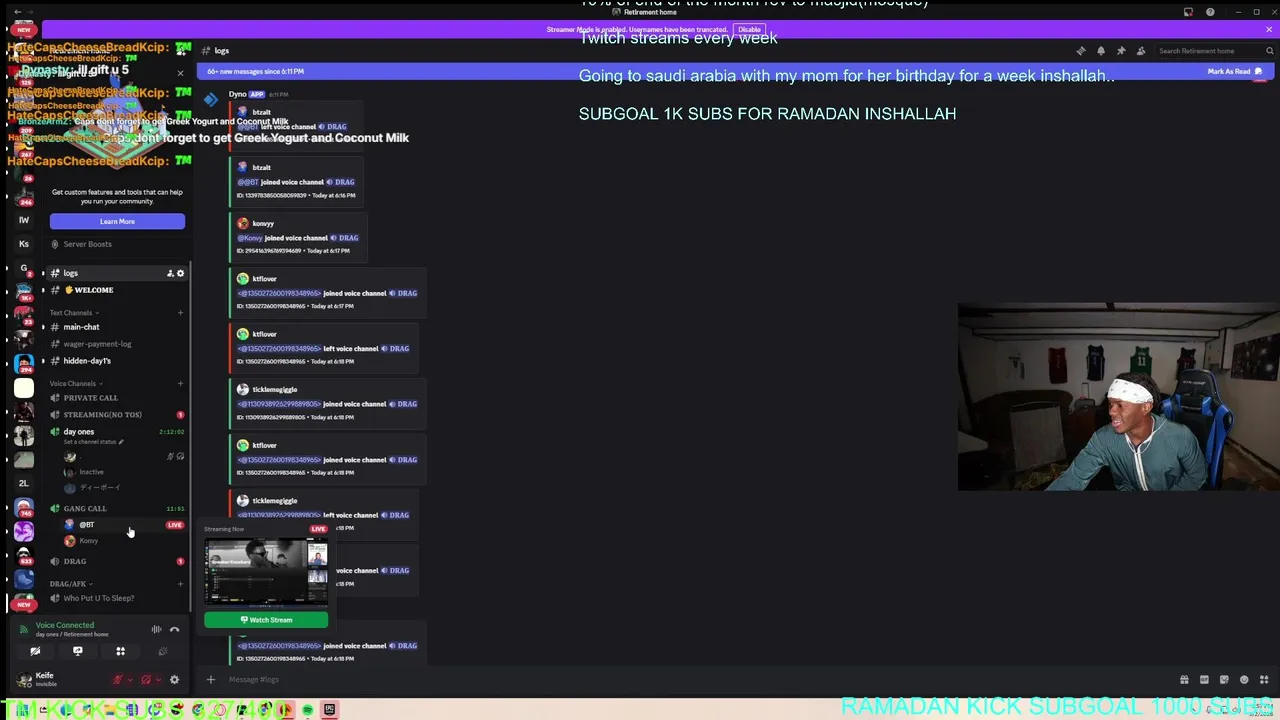Join the PRIVATE CALL voice channel
The width and height of the screenshot is (1280, 720).
point(115,398)
